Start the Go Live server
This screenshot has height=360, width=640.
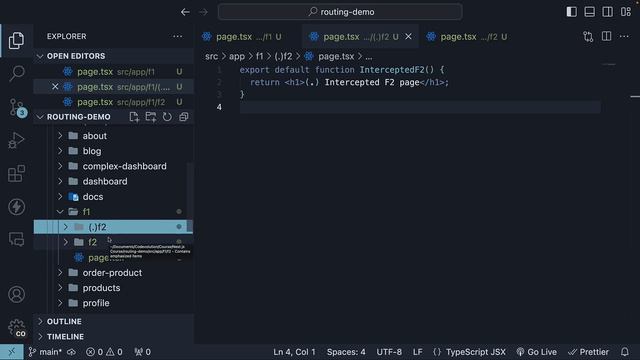coord(537,352)
